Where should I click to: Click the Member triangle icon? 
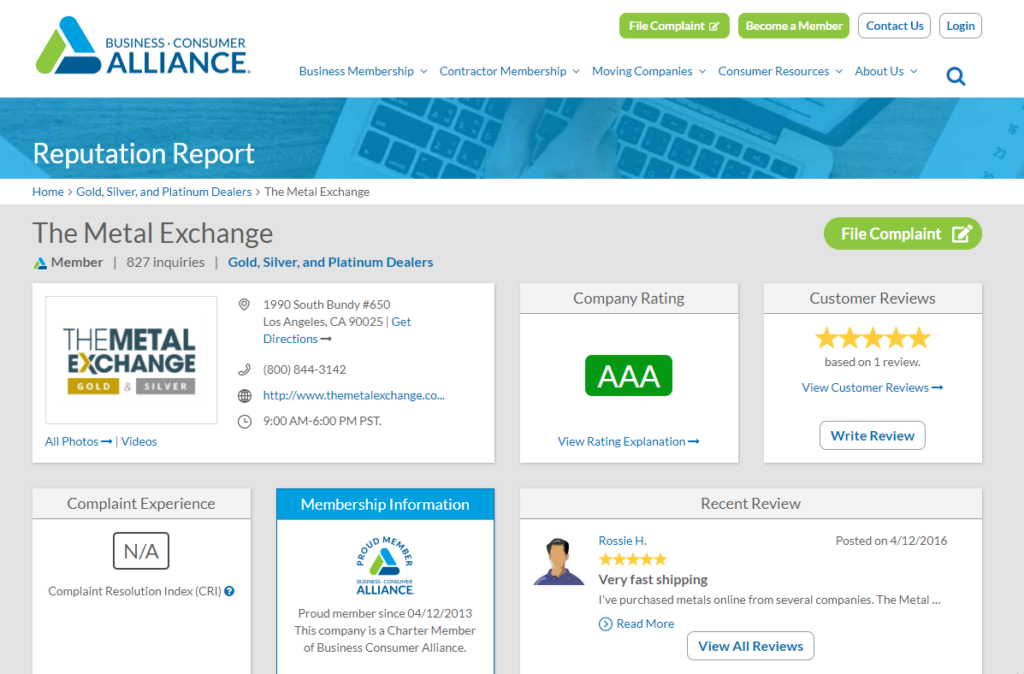coord(40,263)
